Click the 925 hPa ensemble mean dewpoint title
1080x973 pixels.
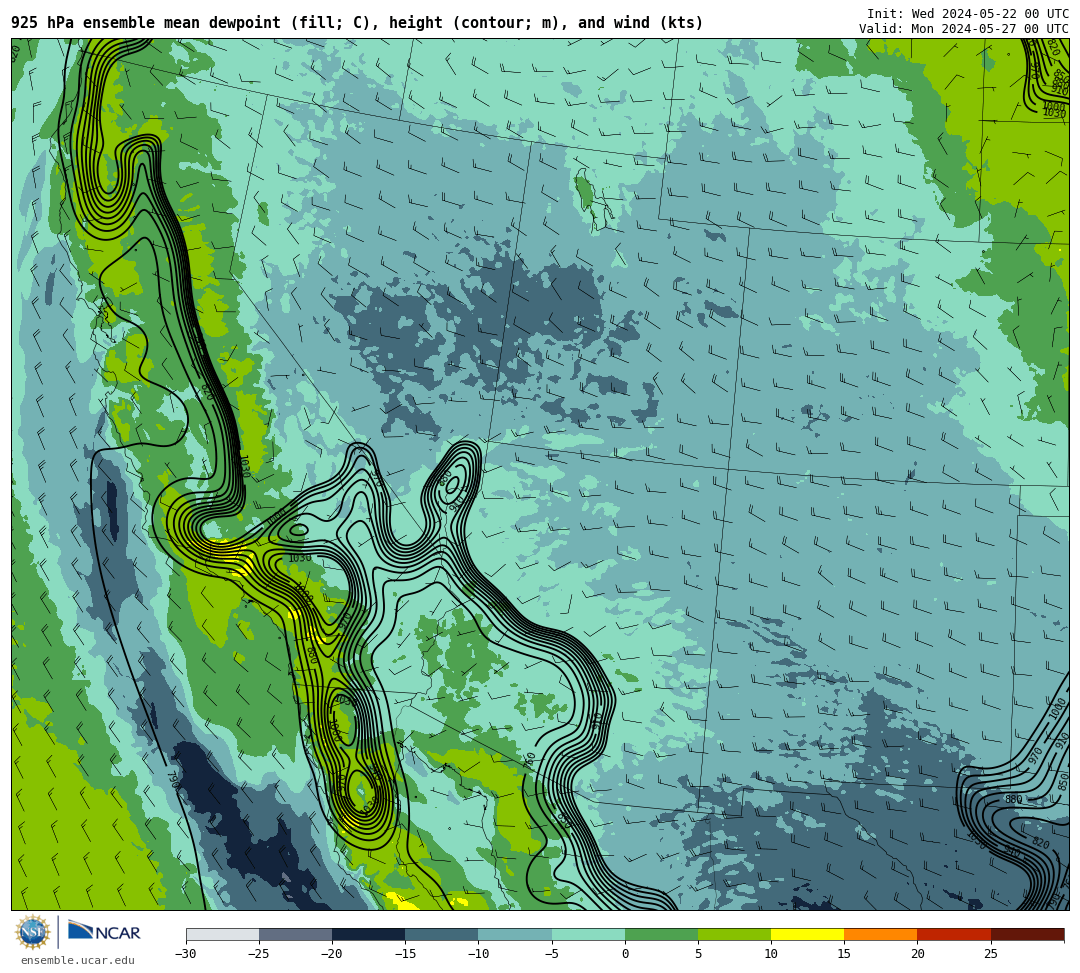(x=357, y=23)
